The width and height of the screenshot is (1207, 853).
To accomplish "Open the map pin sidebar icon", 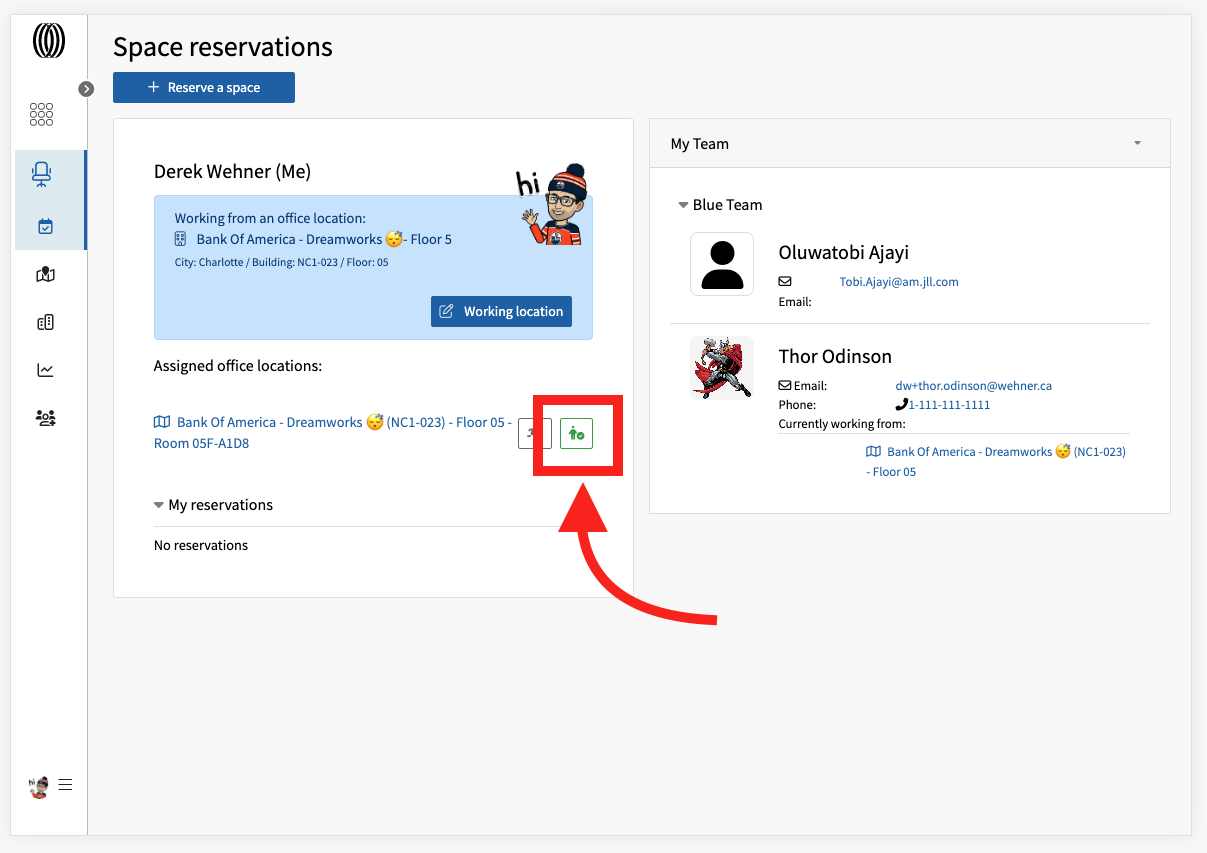I will (x=45, y=275).
